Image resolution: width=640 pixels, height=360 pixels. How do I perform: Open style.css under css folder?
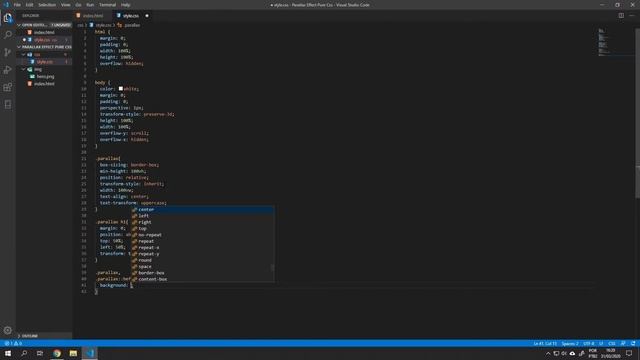click(44, 62)
